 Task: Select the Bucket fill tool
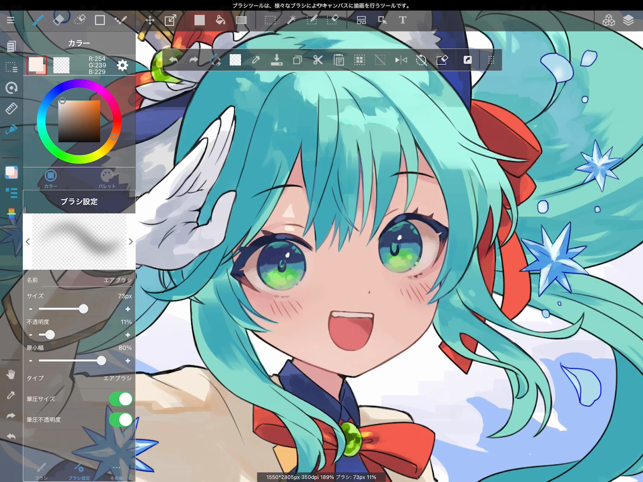tap(220, 20)
